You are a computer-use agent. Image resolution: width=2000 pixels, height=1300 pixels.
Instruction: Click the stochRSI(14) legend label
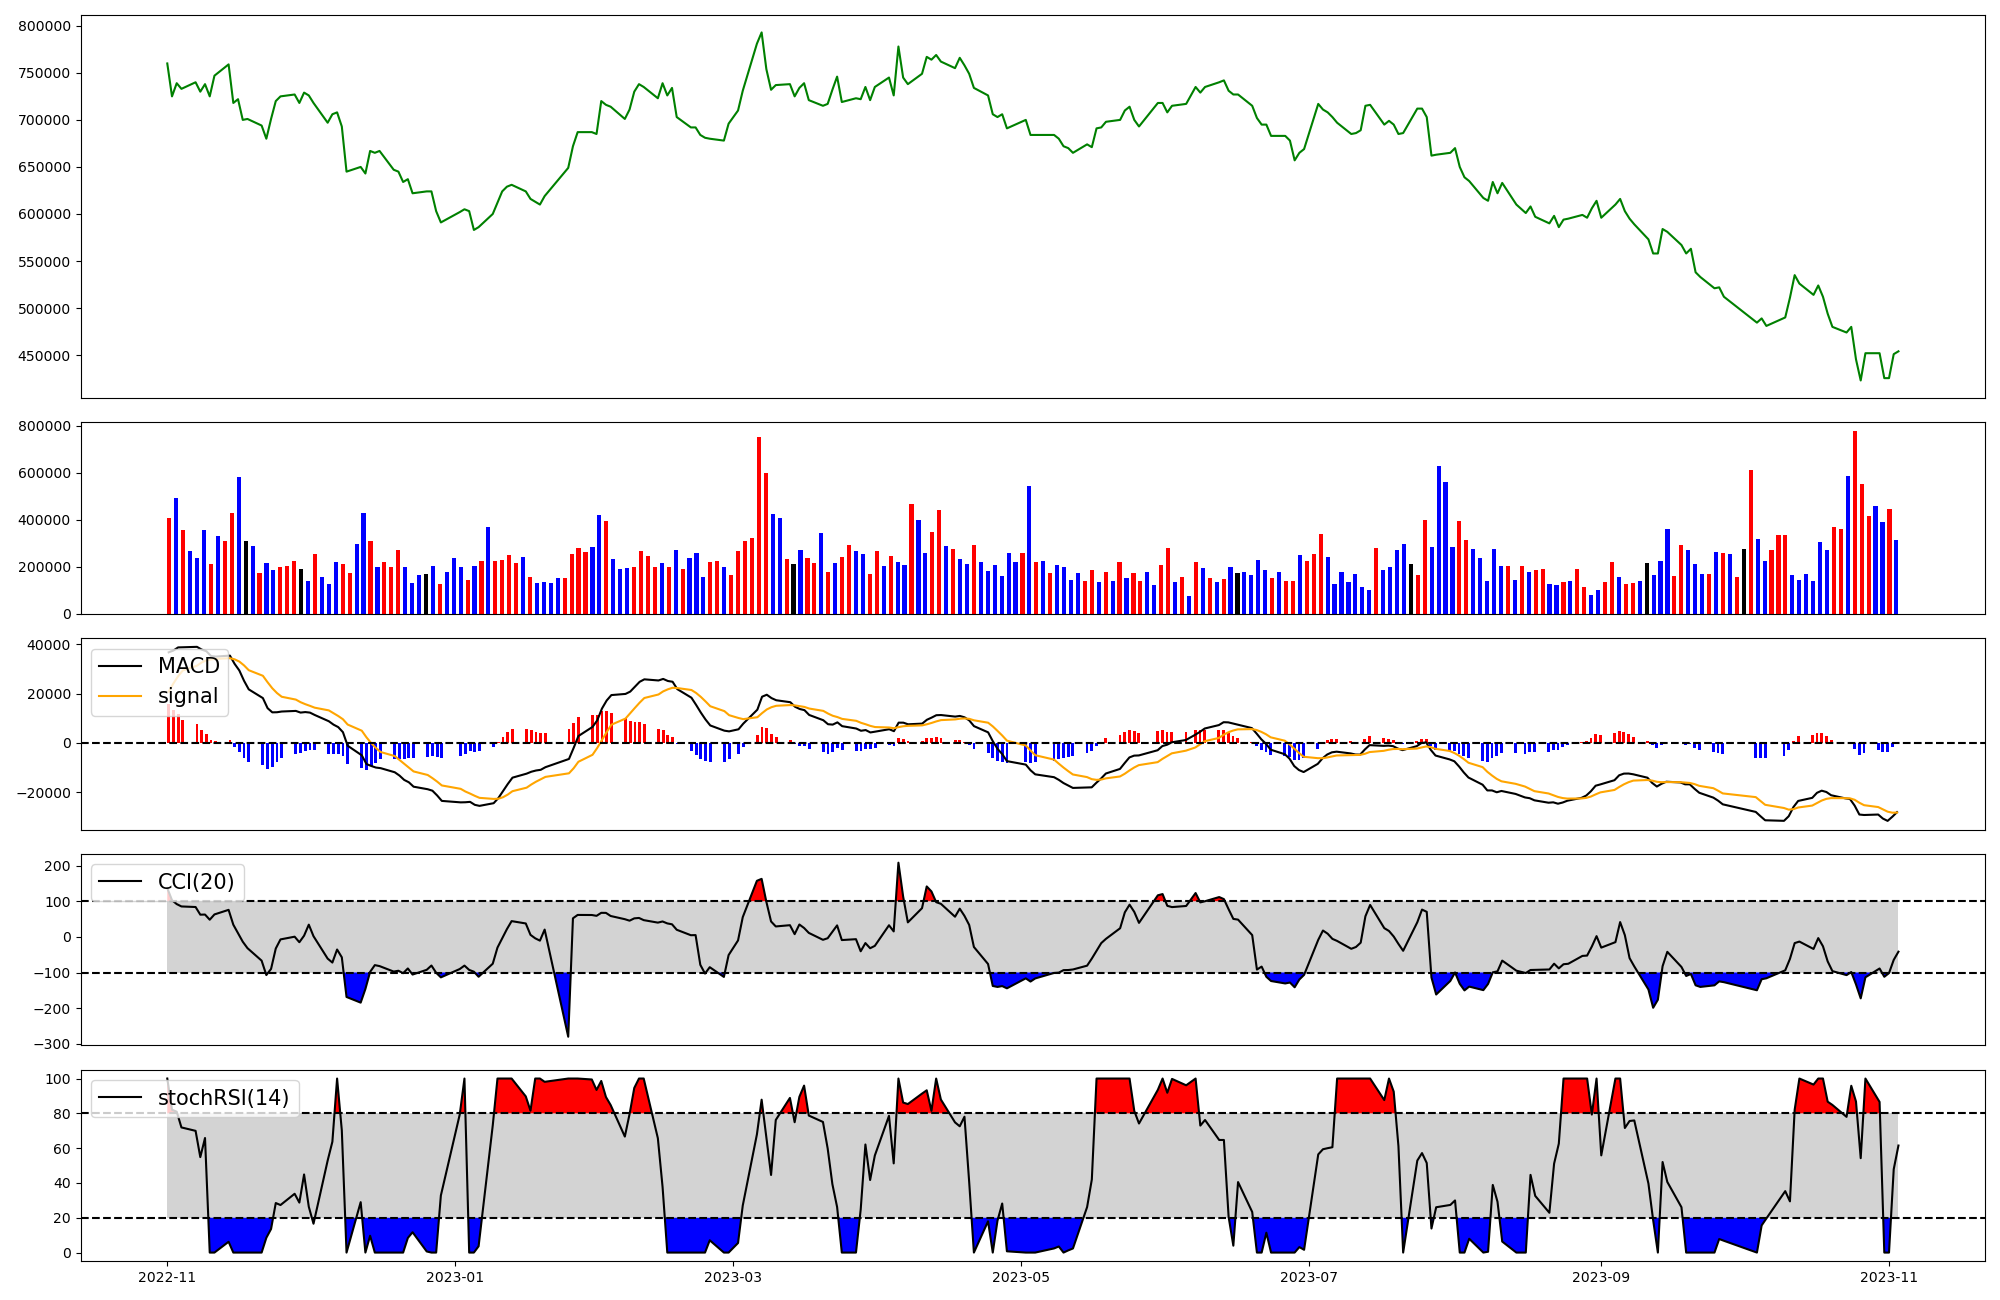point(222,1098)
